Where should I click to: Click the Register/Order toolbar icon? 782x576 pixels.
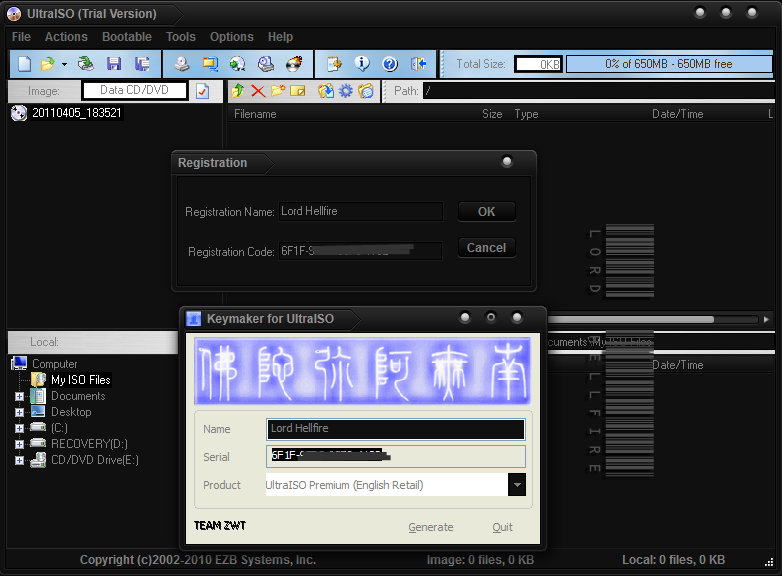tap(334, 64)
